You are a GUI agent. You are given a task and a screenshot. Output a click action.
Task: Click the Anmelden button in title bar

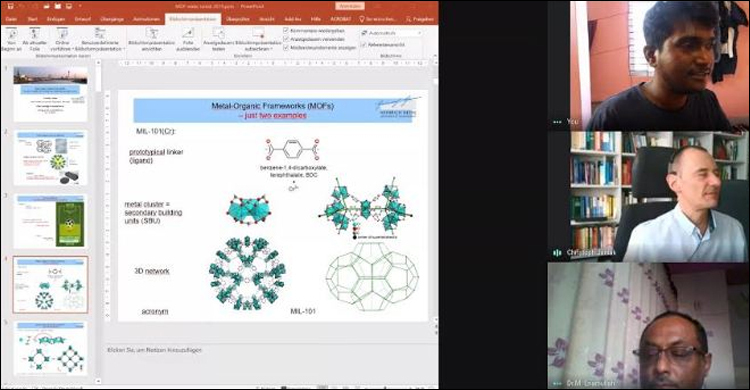pos(350,6)
